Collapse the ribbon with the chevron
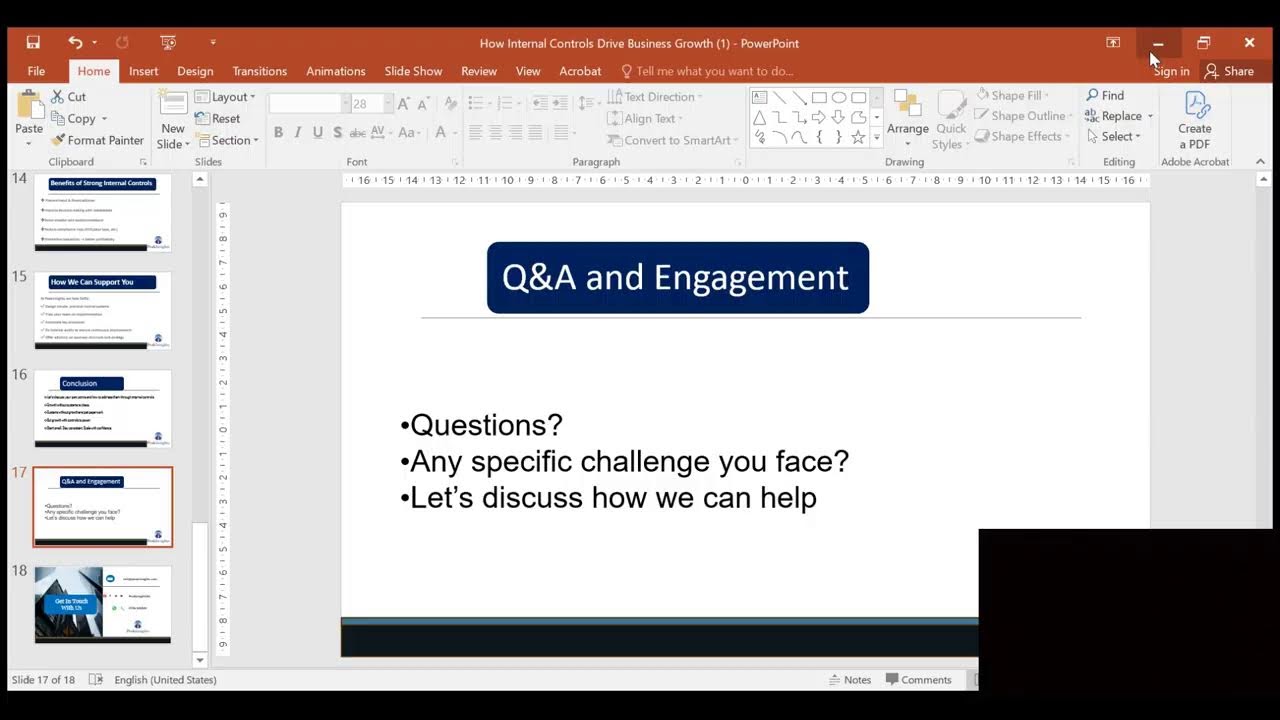Viewport: 1280px width, 720px height. 1260,162
